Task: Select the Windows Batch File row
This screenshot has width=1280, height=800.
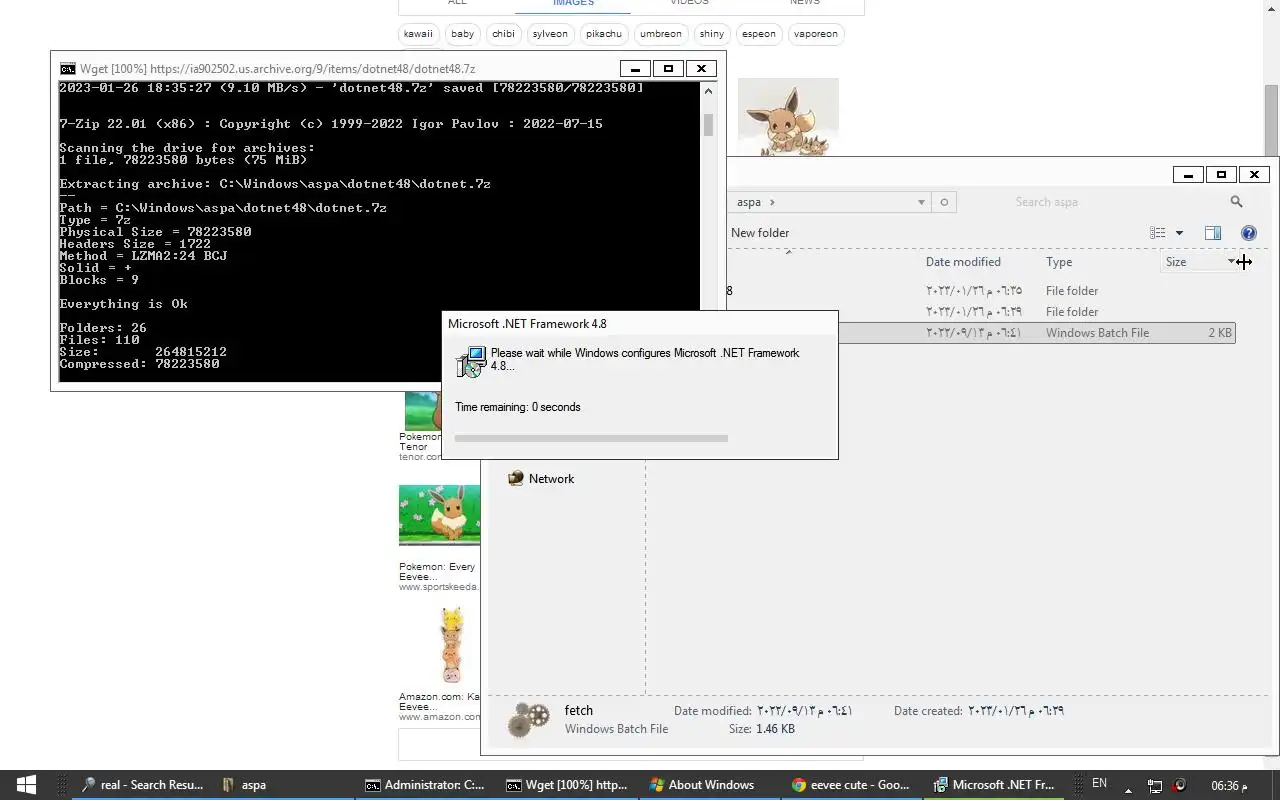Action: click(x=1035, y=333)
